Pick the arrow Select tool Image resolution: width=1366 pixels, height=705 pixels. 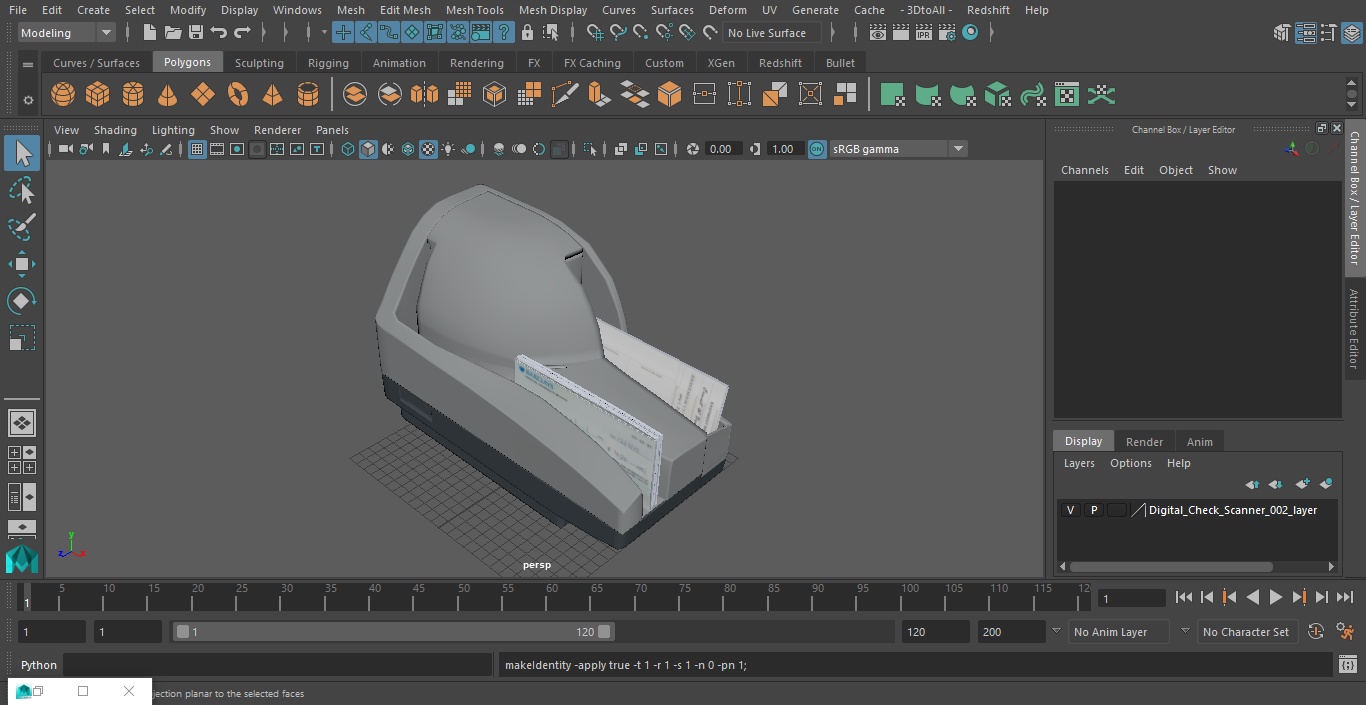[x=21, y=153]
